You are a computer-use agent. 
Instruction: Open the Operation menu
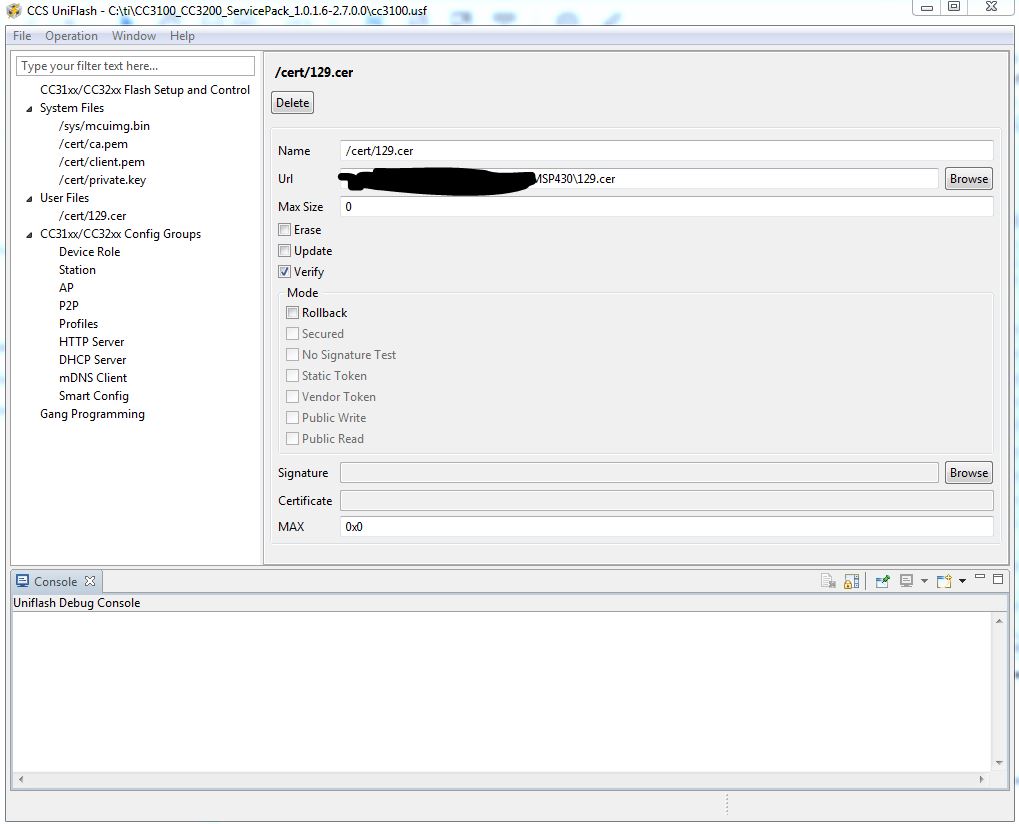coord(71,36)
